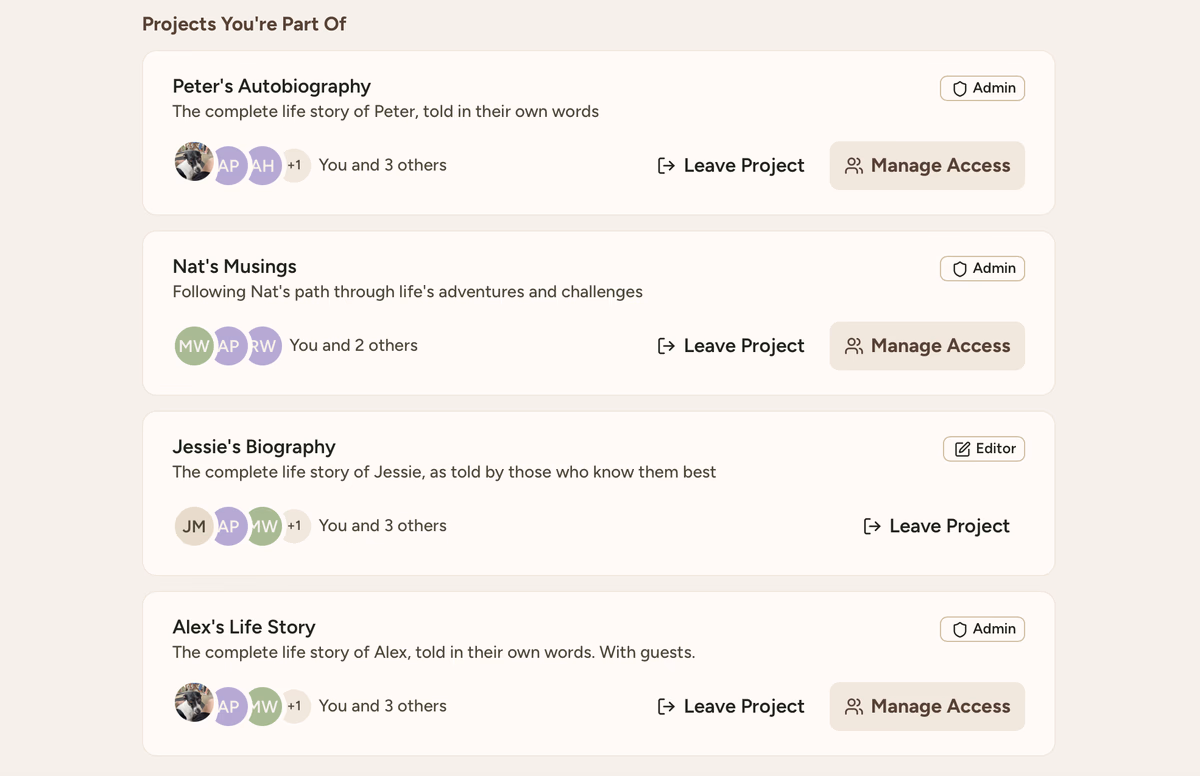The image size is (1200, 776).
Task: Click the +1 overflow in Peter's Autobiography
Action: click(x=296, y=166)
